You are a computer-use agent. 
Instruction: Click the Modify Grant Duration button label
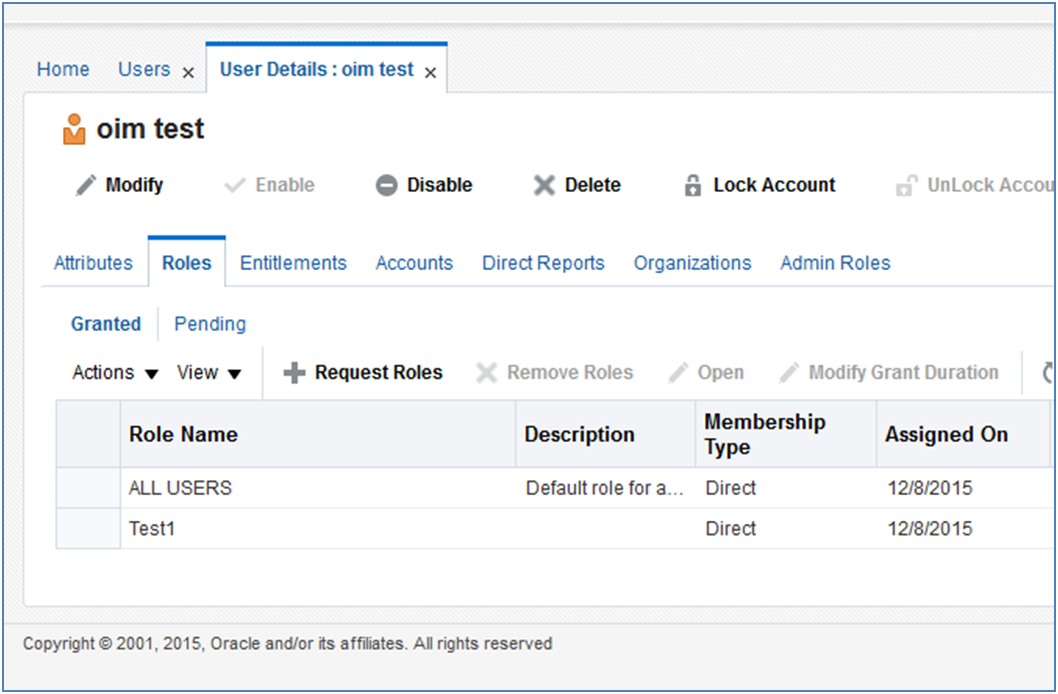pyautogui.click(x=903, y=373)
